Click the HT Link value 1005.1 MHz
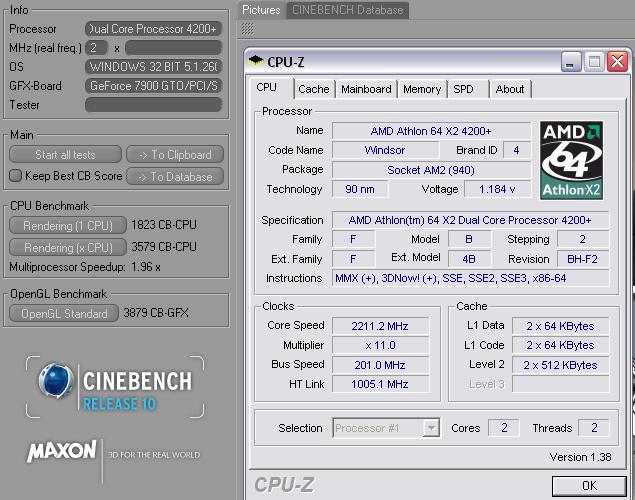635x500 pixels. 380,384
